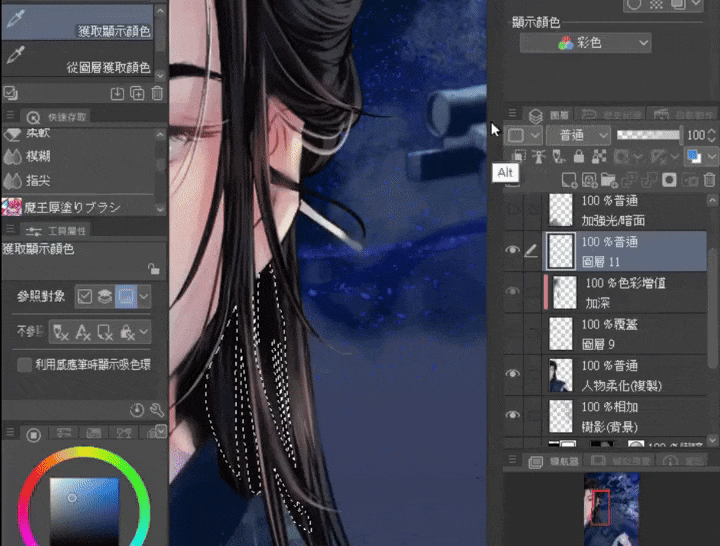Switch to 工具屬性 tool property tab
This screenshot has height=546, width=720.
[56, 231]
